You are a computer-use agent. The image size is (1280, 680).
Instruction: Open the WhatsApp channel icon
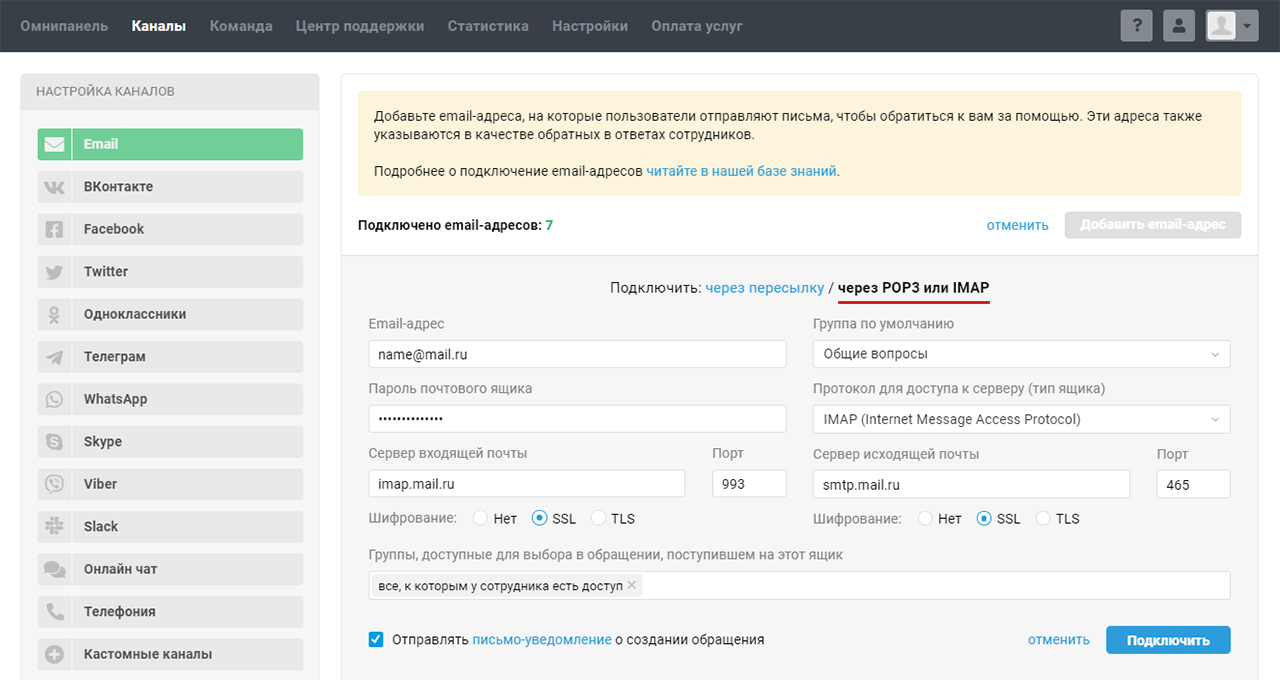click(x=54, y=399)
